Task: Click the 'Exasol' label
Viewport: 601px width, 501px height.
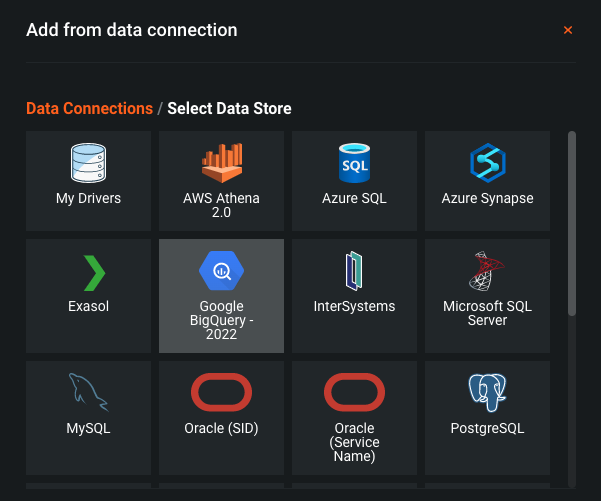Action: click(89, 306)
